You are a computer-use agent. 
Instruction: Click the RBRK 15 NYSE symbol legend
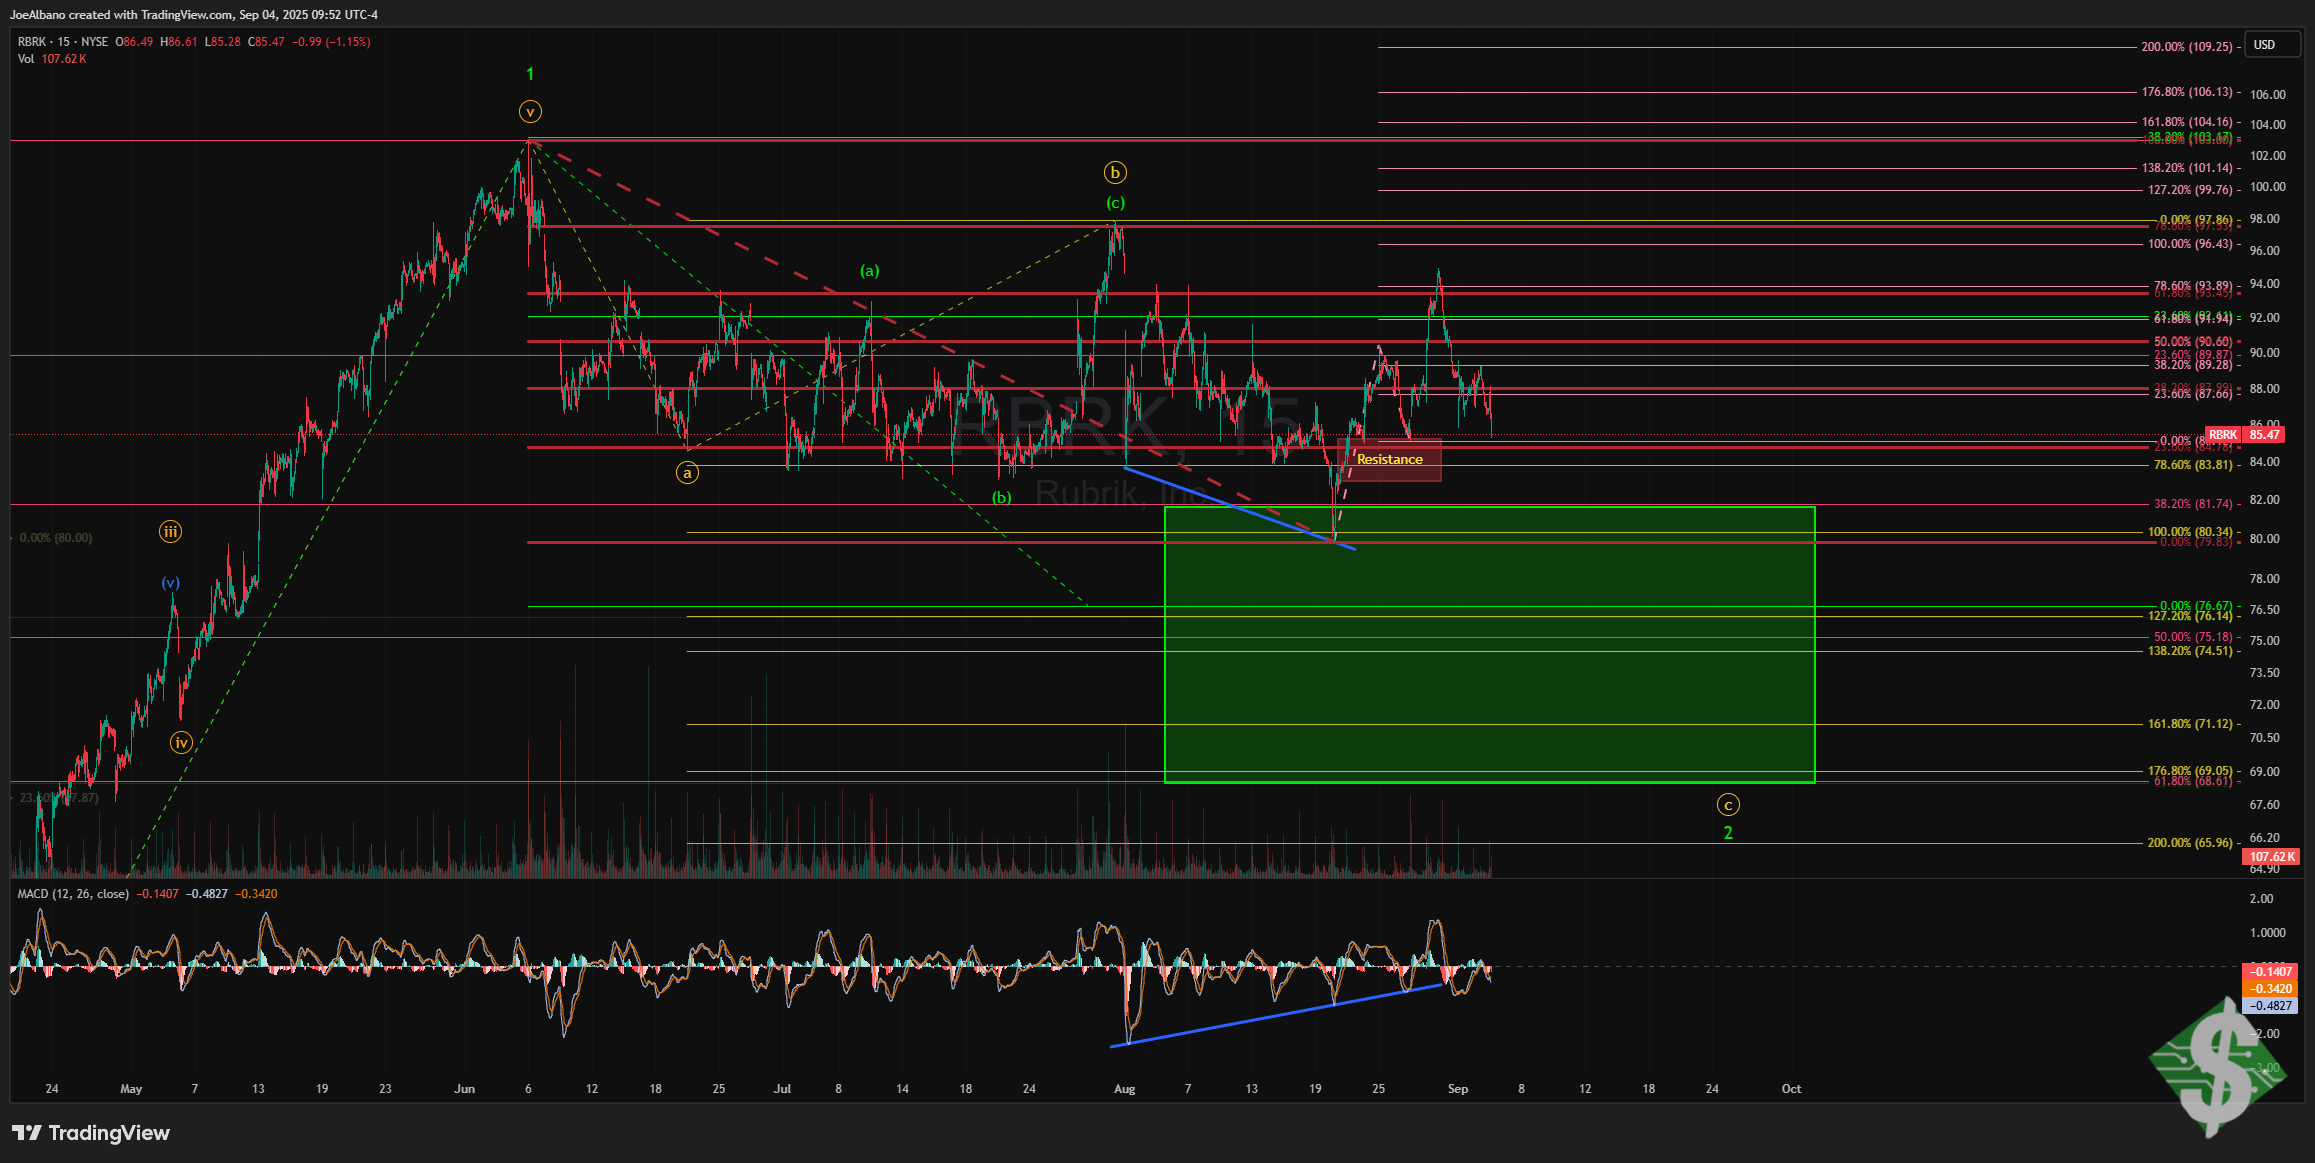(62, 42)
